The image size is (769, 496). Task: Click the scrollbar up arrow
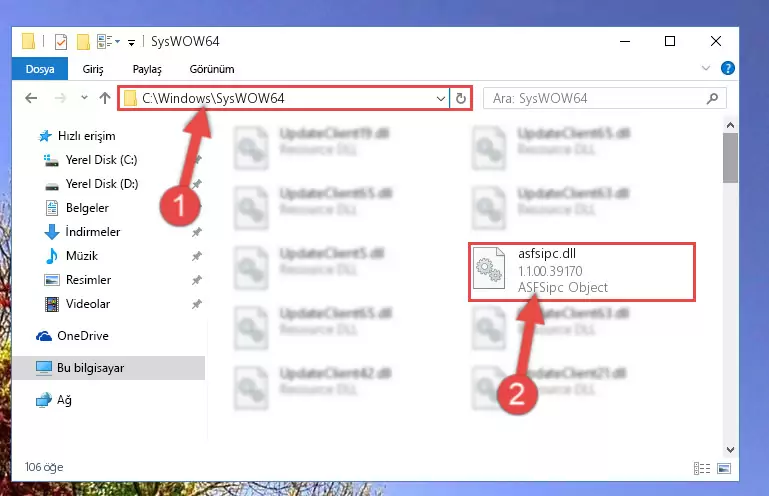(730, 125)
